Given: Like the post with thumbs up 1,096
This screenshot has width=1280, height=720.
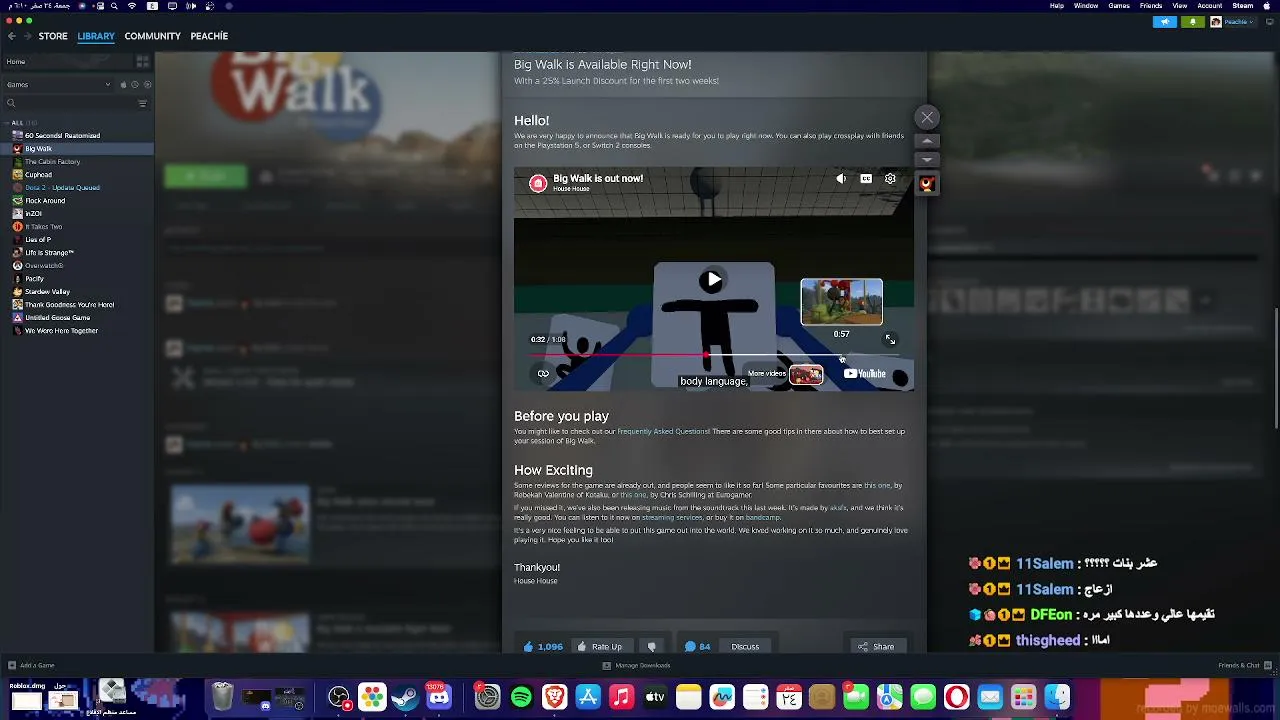Looking at the screenshot, I should 543,647.
